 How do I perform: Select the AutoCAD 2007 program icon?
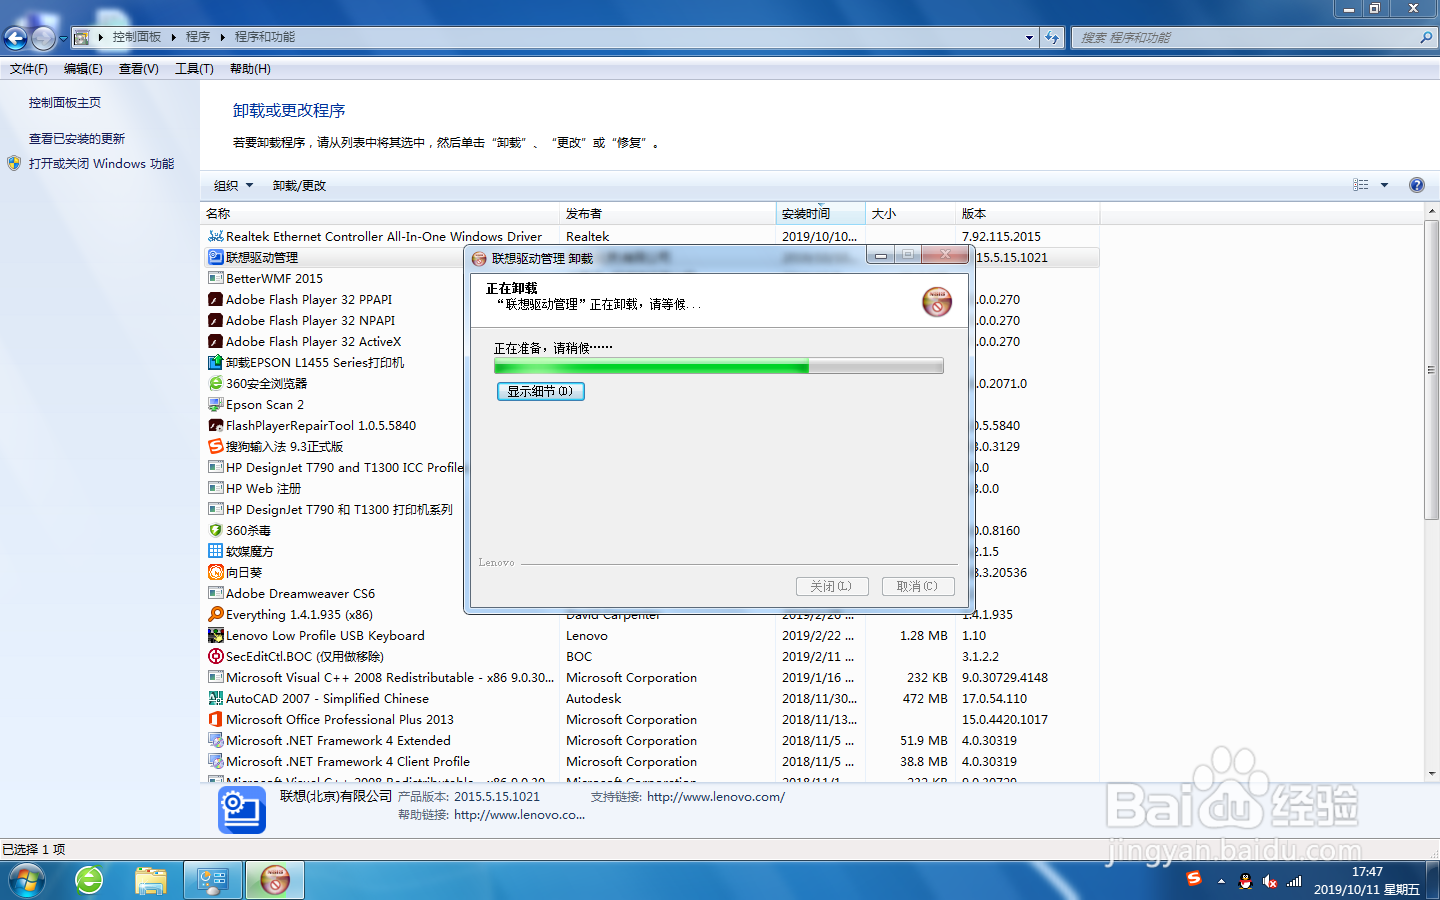[x=216, y=698]
